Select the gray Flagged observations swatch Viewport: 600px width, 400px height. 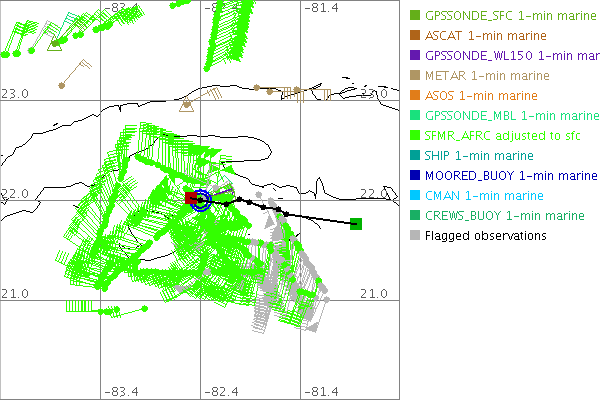(415, 236)
